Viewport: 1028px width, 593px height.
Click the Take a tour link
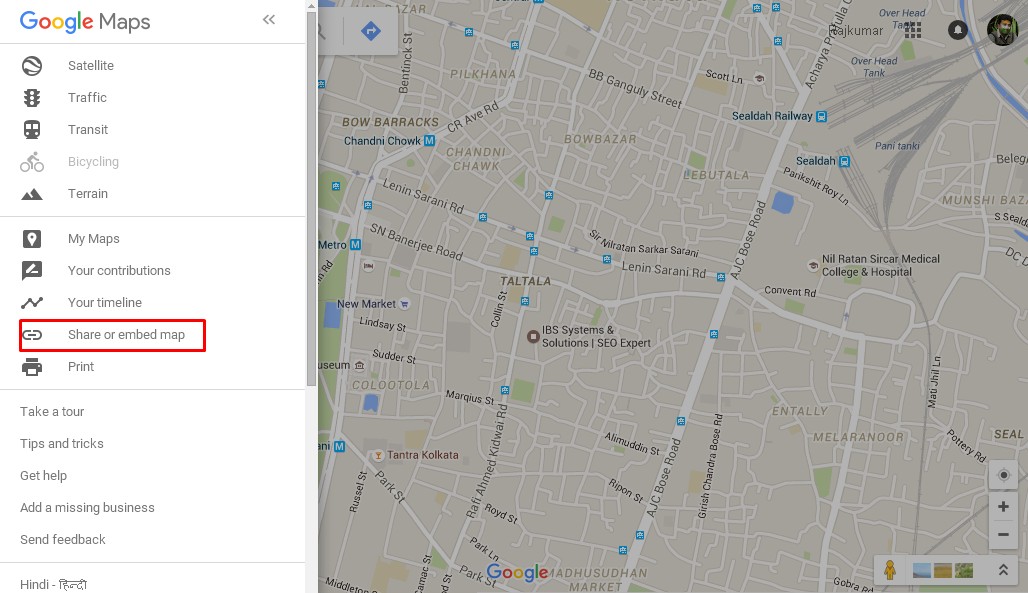(x=52, y=411)
